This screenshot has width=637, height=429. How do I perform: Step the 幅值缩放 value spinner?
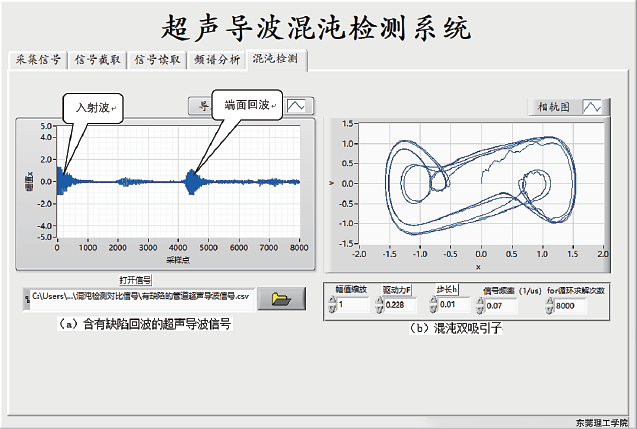tap(333, 305)
